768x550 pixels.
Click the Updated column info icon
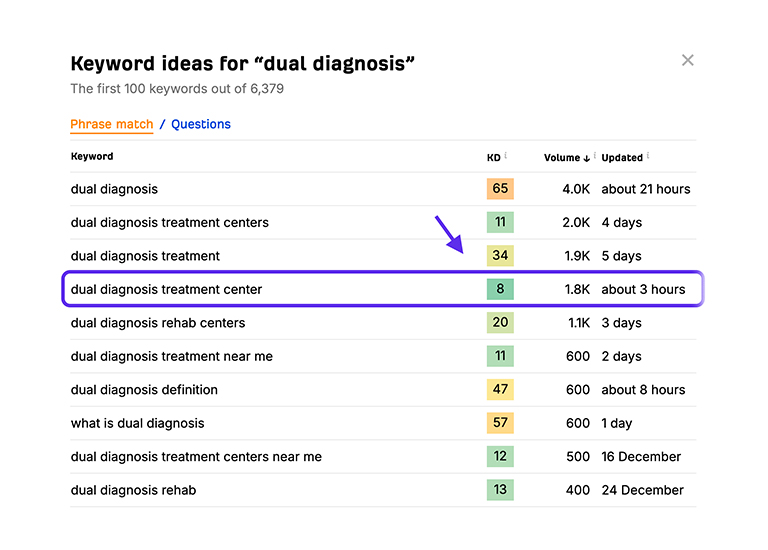click(650, 155)
